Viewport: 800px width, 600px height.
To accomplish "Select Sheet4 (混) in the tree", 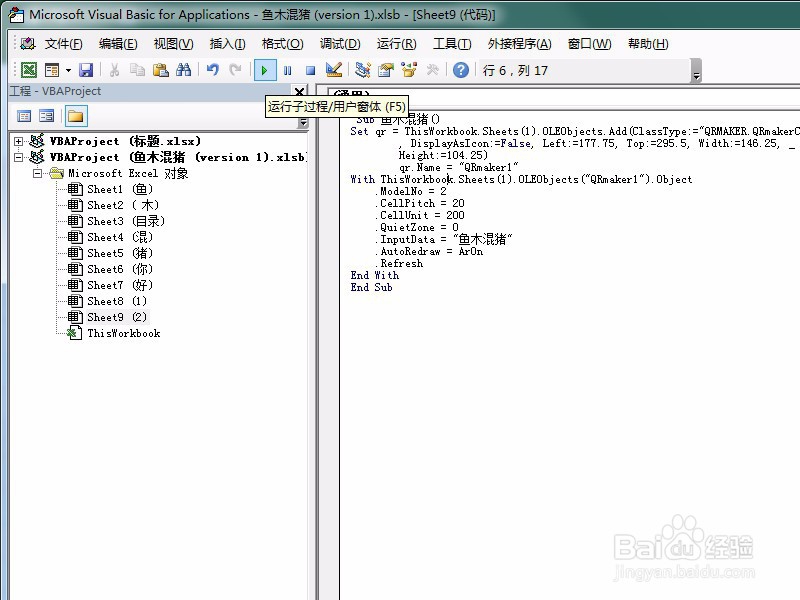I will pyautogui.click(x=120, y=237).
